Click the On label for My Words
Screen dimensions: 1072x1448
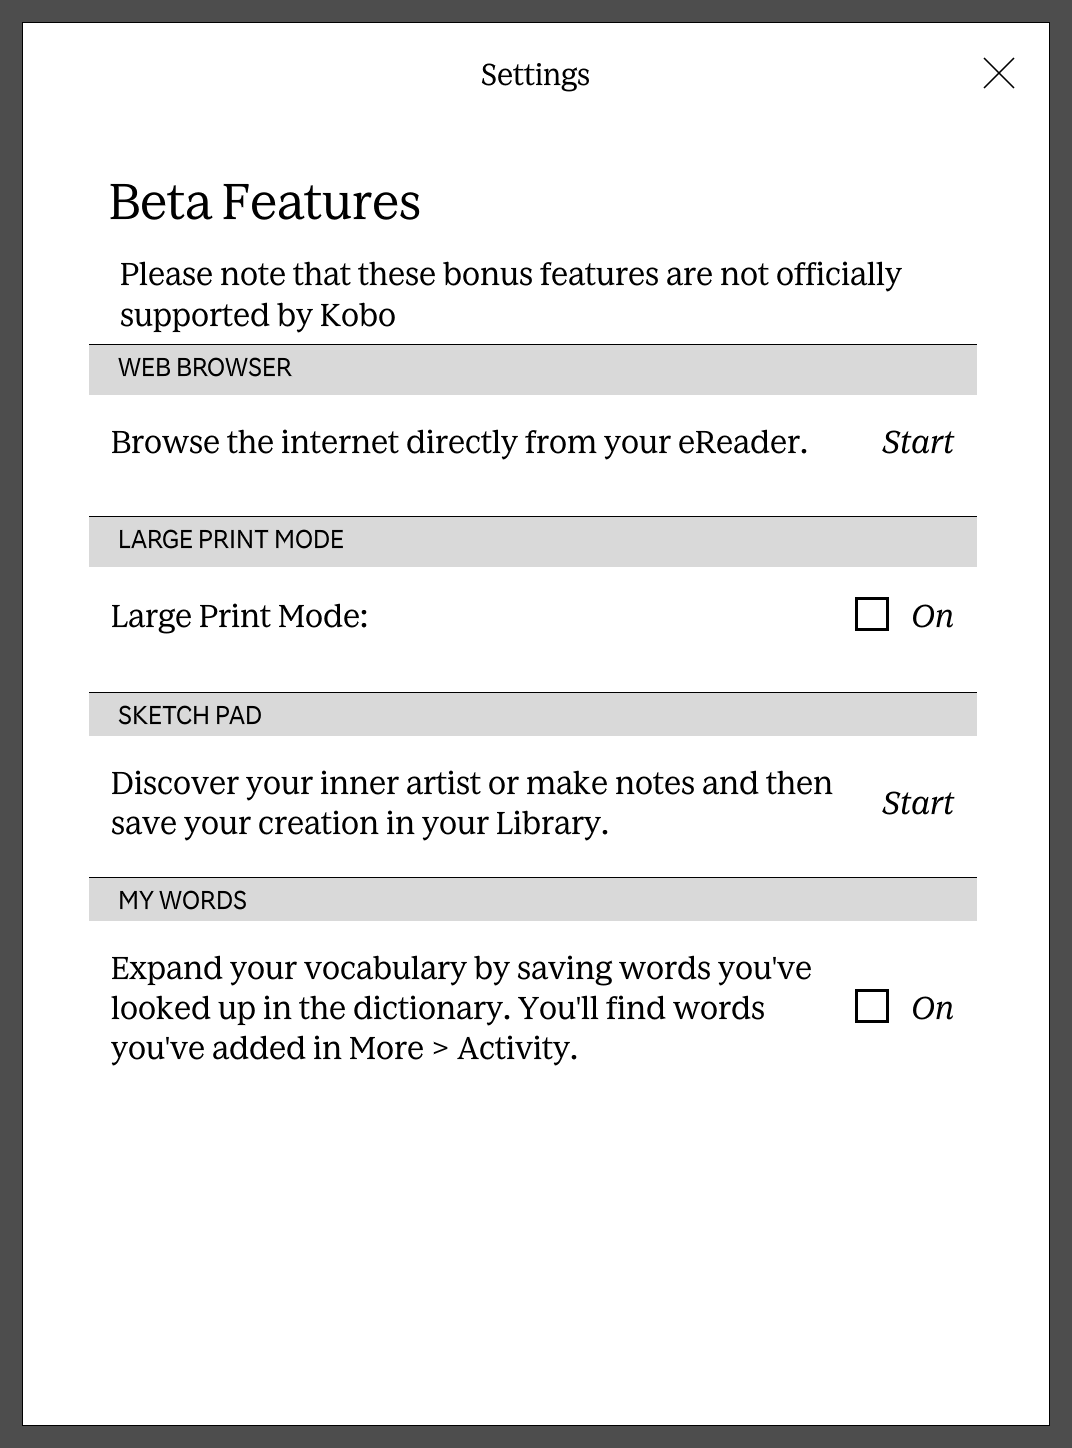[x=932, y=1008]
